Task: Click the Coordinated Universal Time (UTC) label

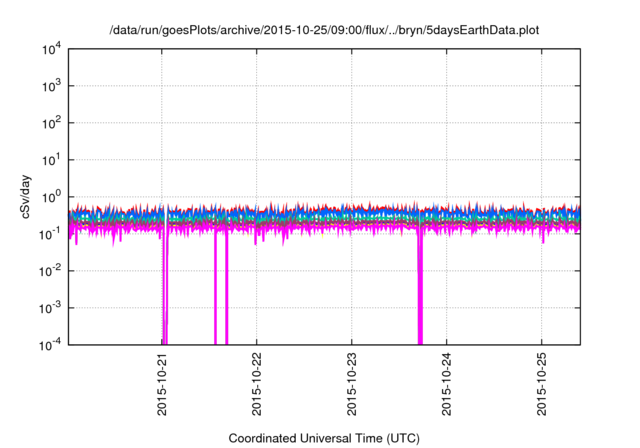Action: coord(324,438)
